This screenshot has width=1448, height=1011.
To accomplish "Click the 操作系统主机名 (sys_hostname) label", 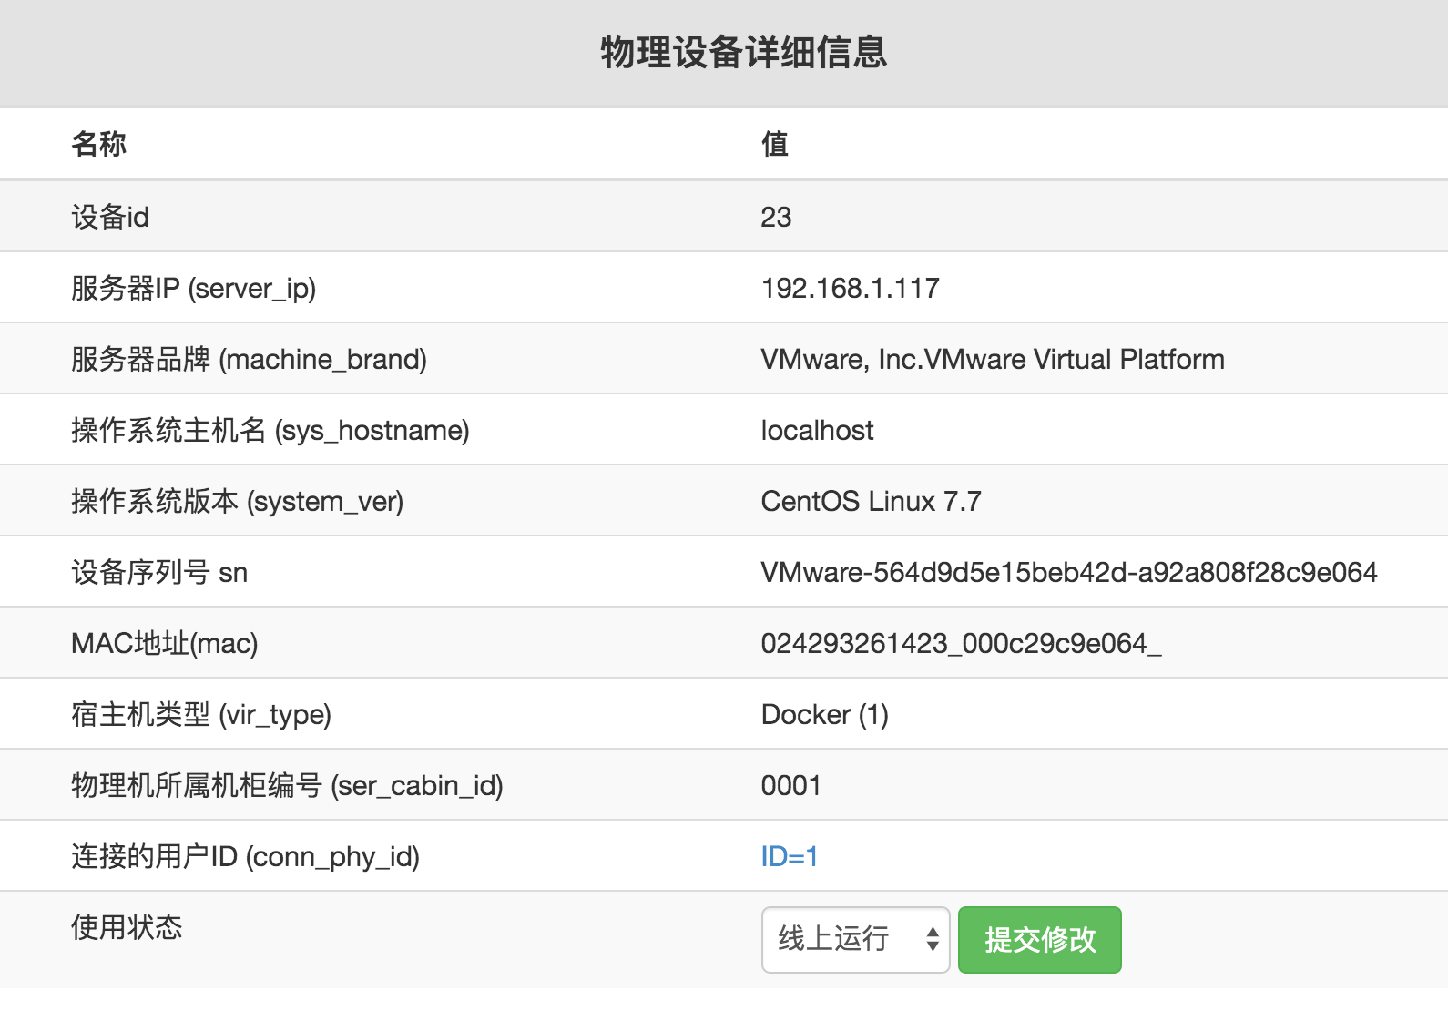I will click(270, 430).
